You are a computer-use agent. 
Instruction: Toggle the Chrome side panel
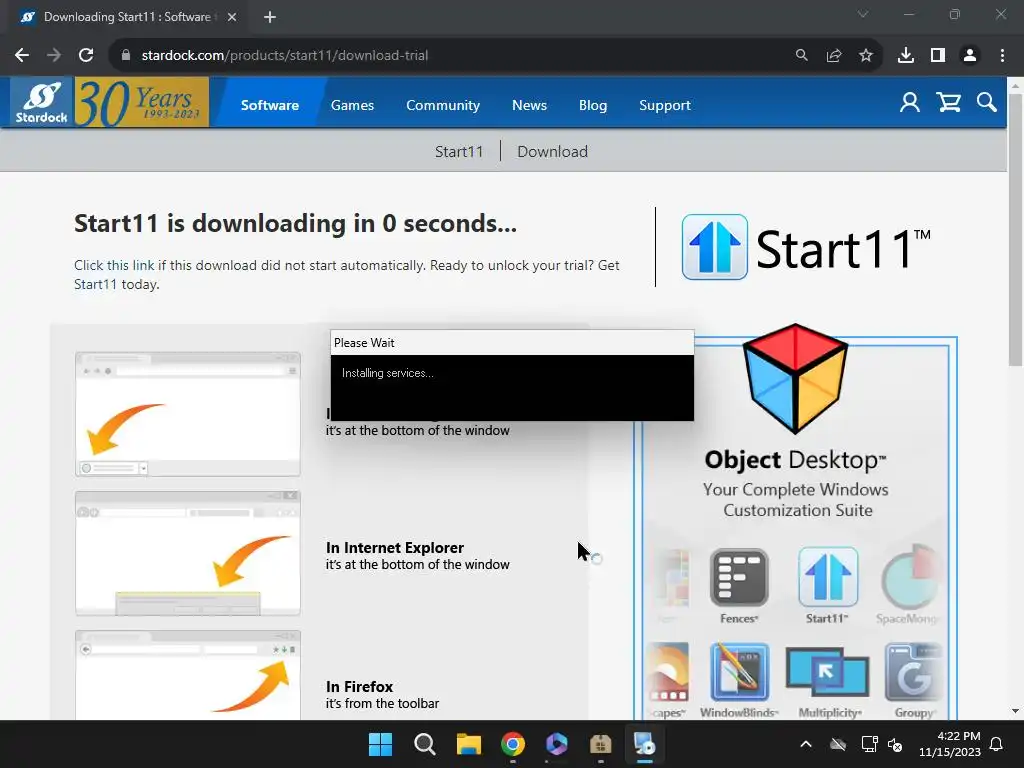[938, 56]
